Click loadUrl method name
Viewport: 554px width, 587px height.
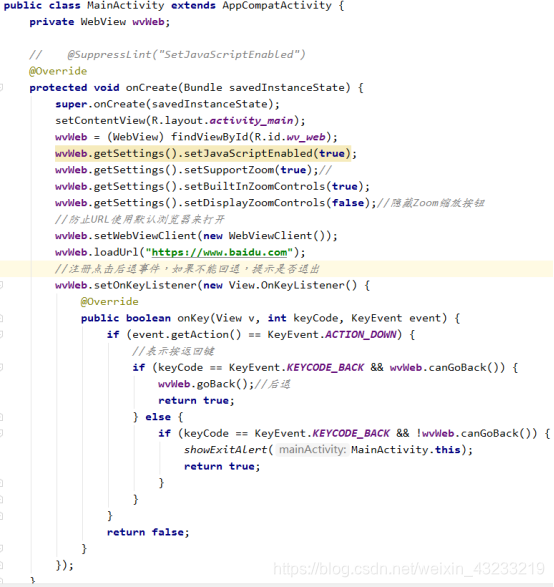[x=116, y=252]
